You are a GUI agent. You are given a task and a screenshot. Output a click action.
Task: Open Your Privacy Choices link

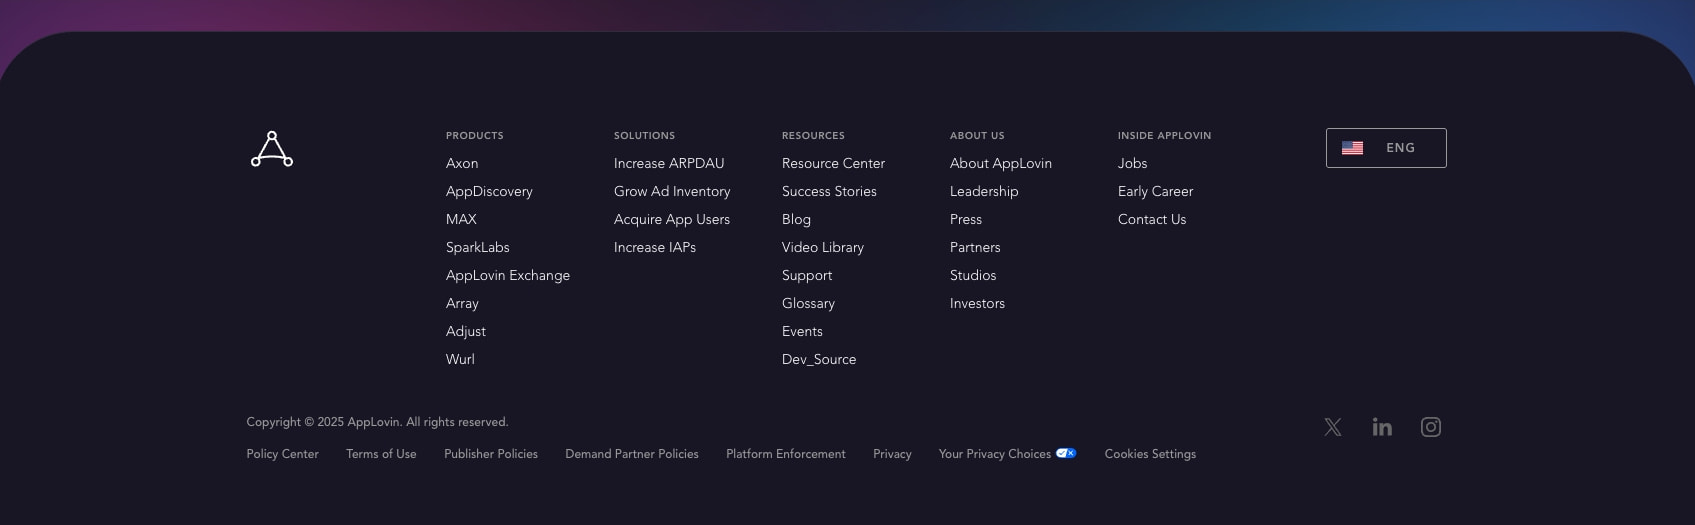click(995, 454)
